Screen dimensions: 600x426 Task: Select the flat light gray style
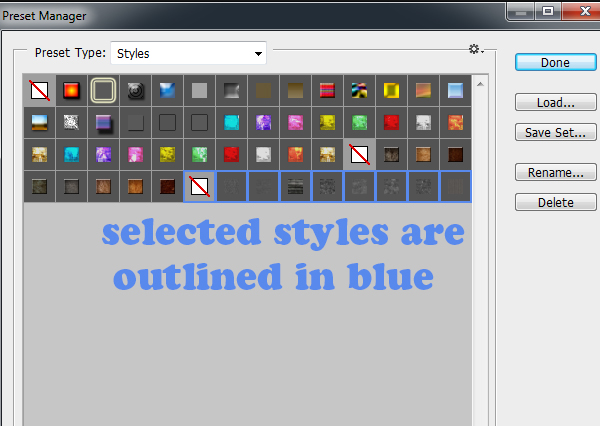coord(199,91)
